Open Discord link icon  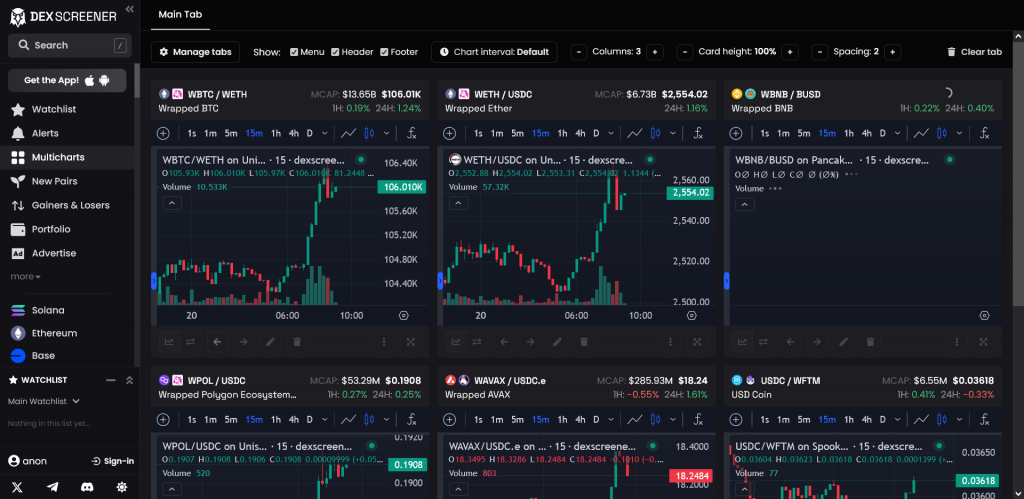pyautogui.click(x=87, y=487)
